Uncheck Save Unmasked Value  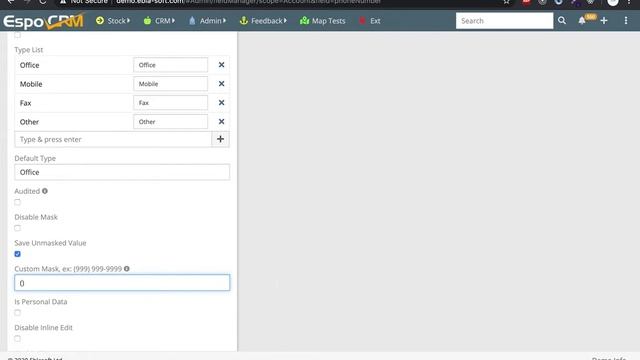(x=18, y=254)
